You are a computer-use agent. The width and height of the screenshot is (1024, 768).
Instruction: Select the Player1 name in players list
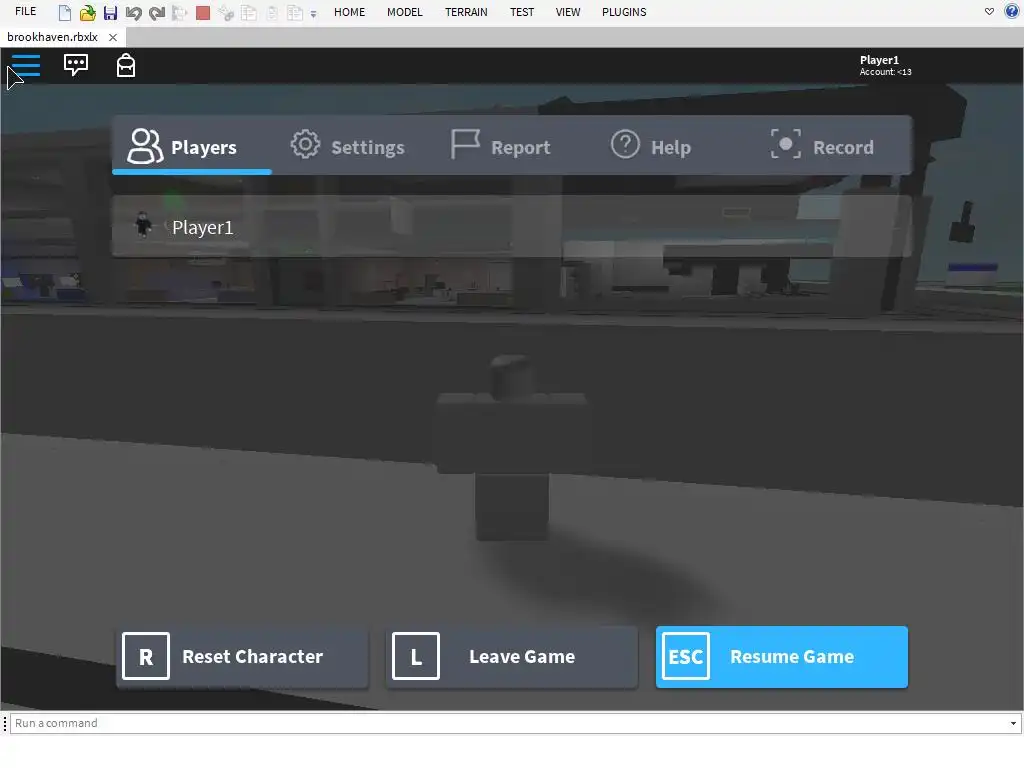point(202,227)
